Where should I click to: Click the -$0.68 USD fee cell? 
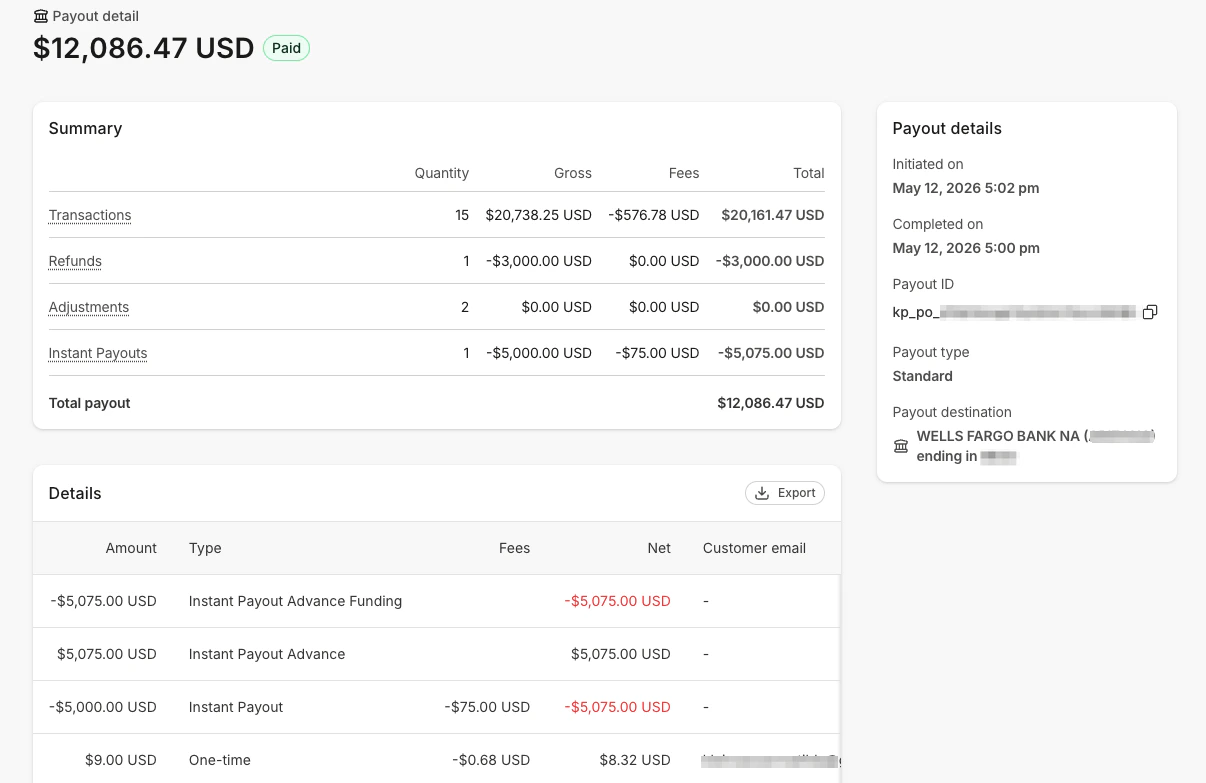point(491,760)
